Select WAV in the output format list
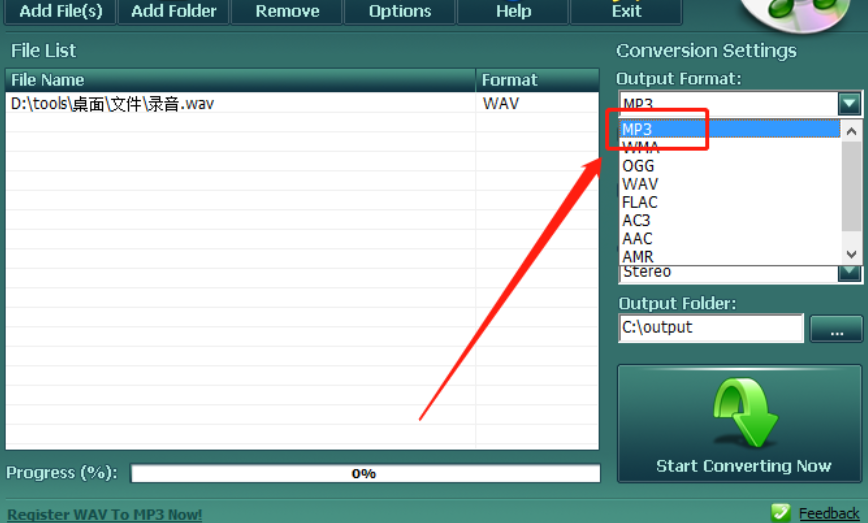Screen dimensions: 868x523 click(x=730, y=184)
